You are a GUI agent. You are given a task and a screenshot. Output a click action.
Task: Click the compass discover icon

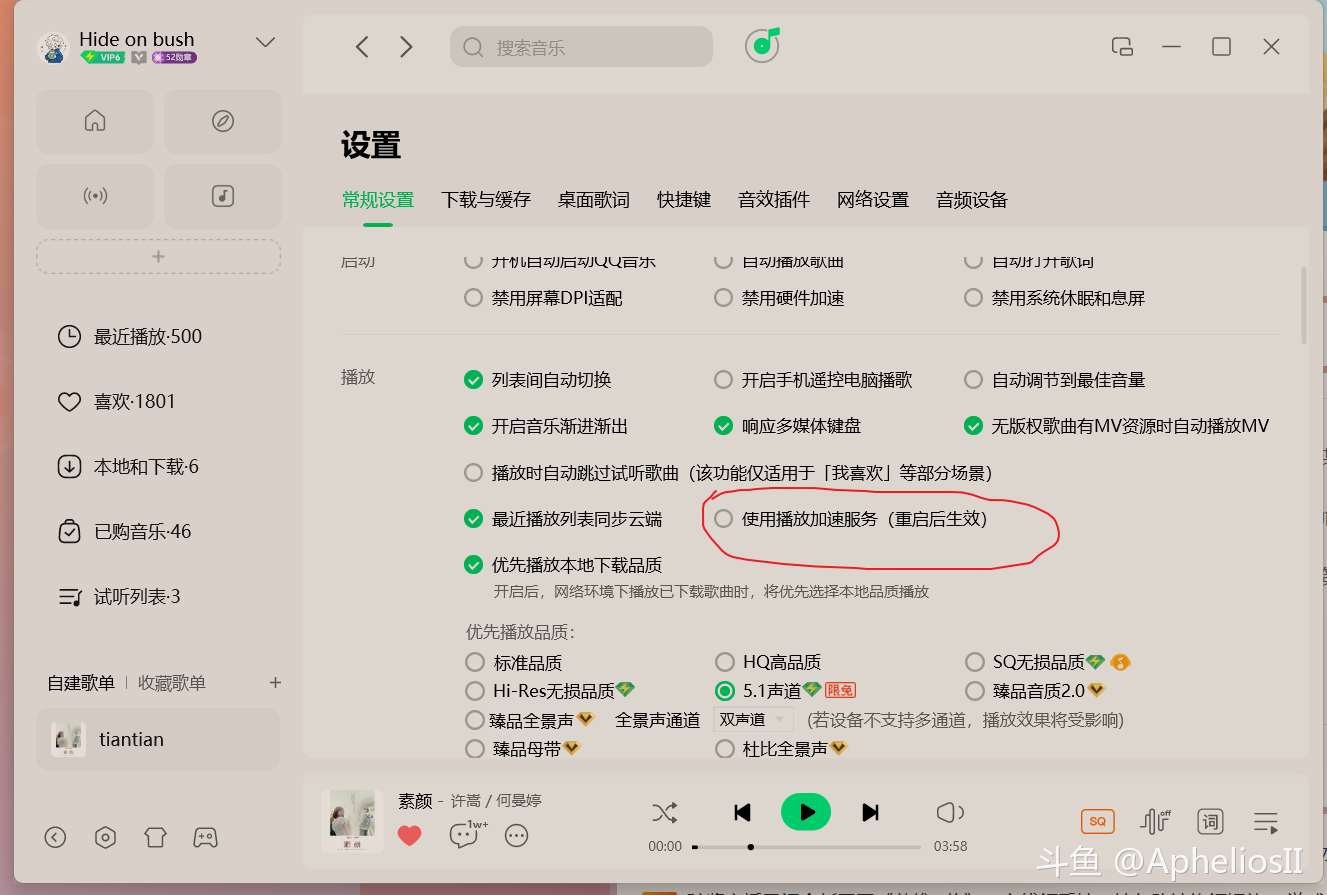[x=223, y=121]
